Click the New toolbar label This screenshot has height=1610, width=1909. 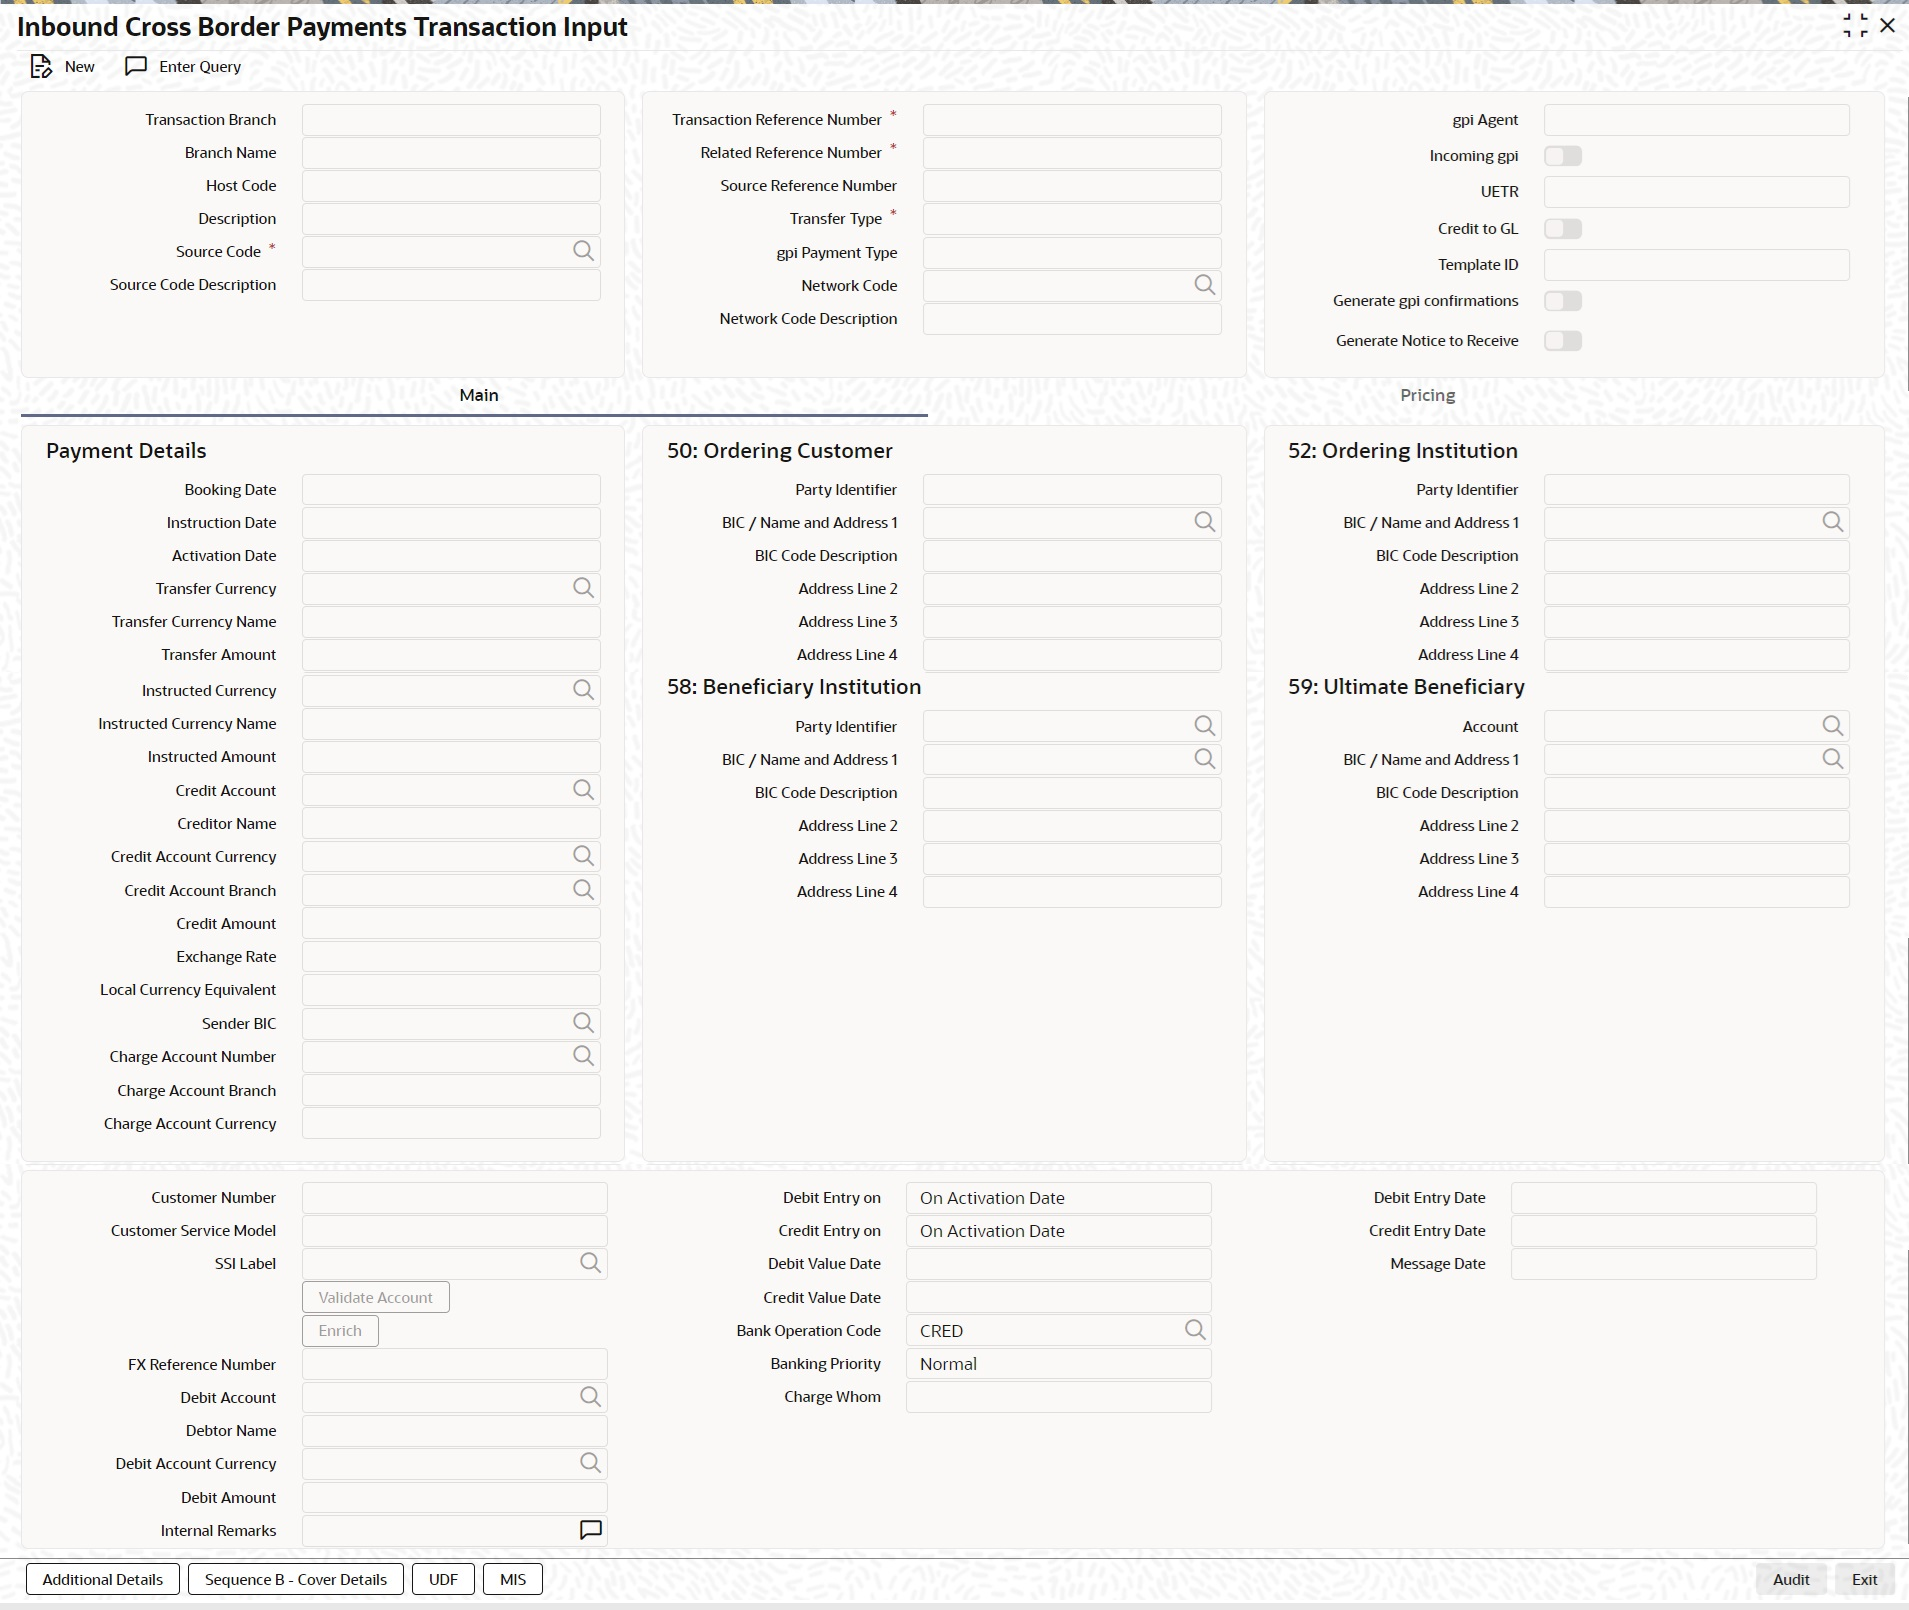(80, 67)
